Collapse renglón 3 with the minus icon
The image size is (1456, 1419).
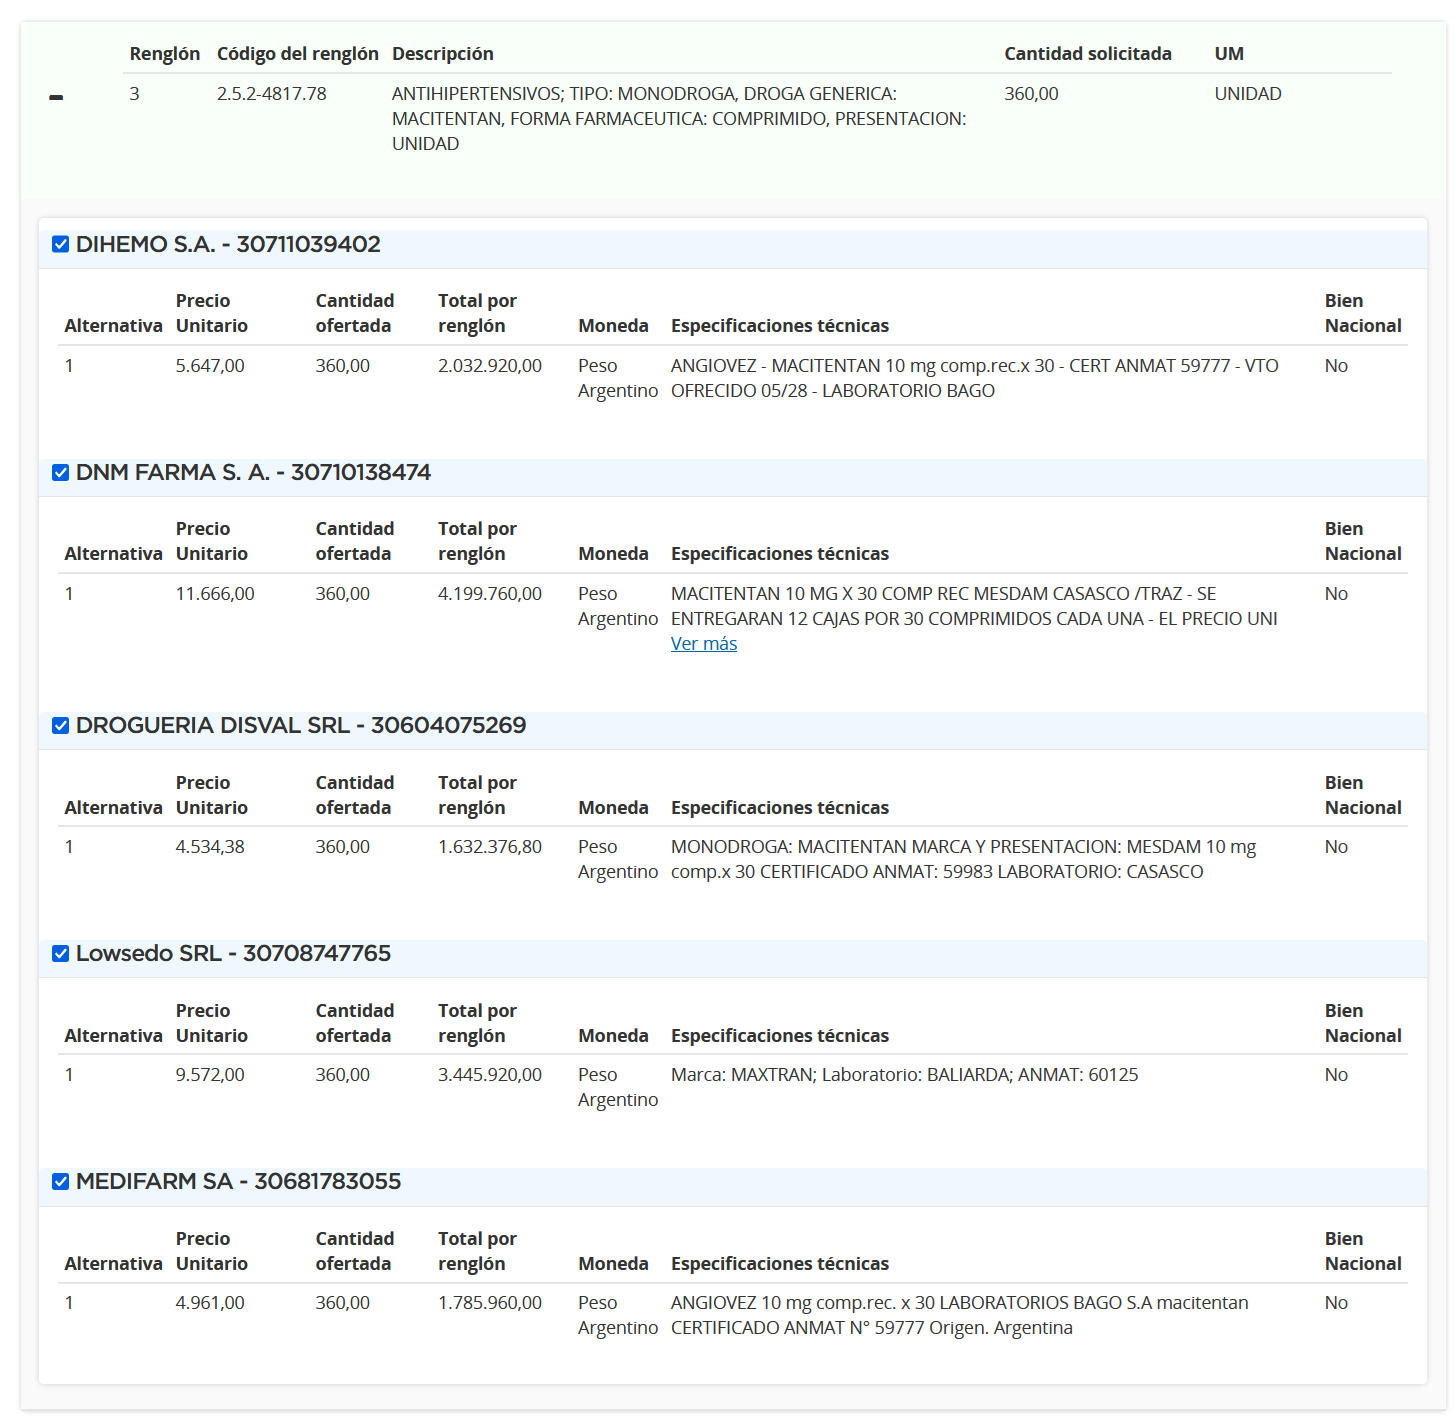pos(56,97)
